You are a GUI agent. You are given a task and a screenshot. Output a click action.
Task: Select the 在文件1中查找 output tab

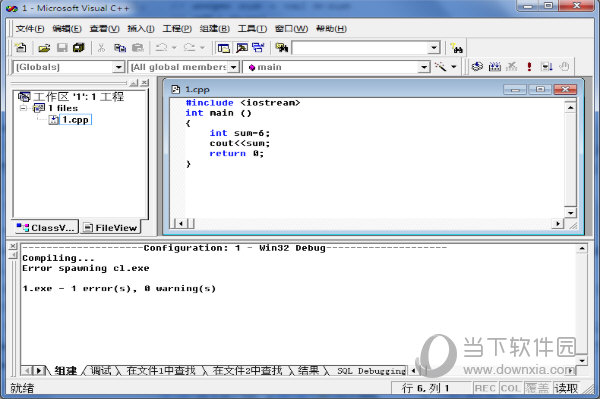pos(161,370)
